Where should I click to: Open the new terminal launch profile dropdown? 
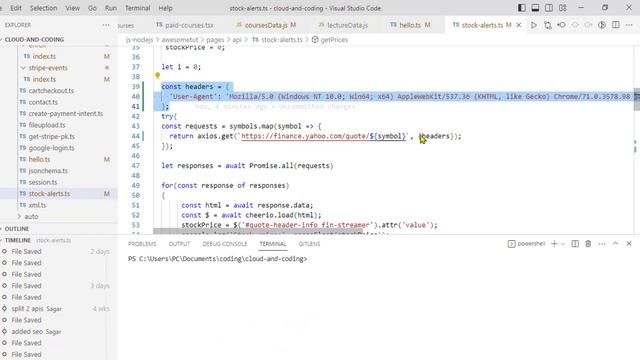click(563, 244)
